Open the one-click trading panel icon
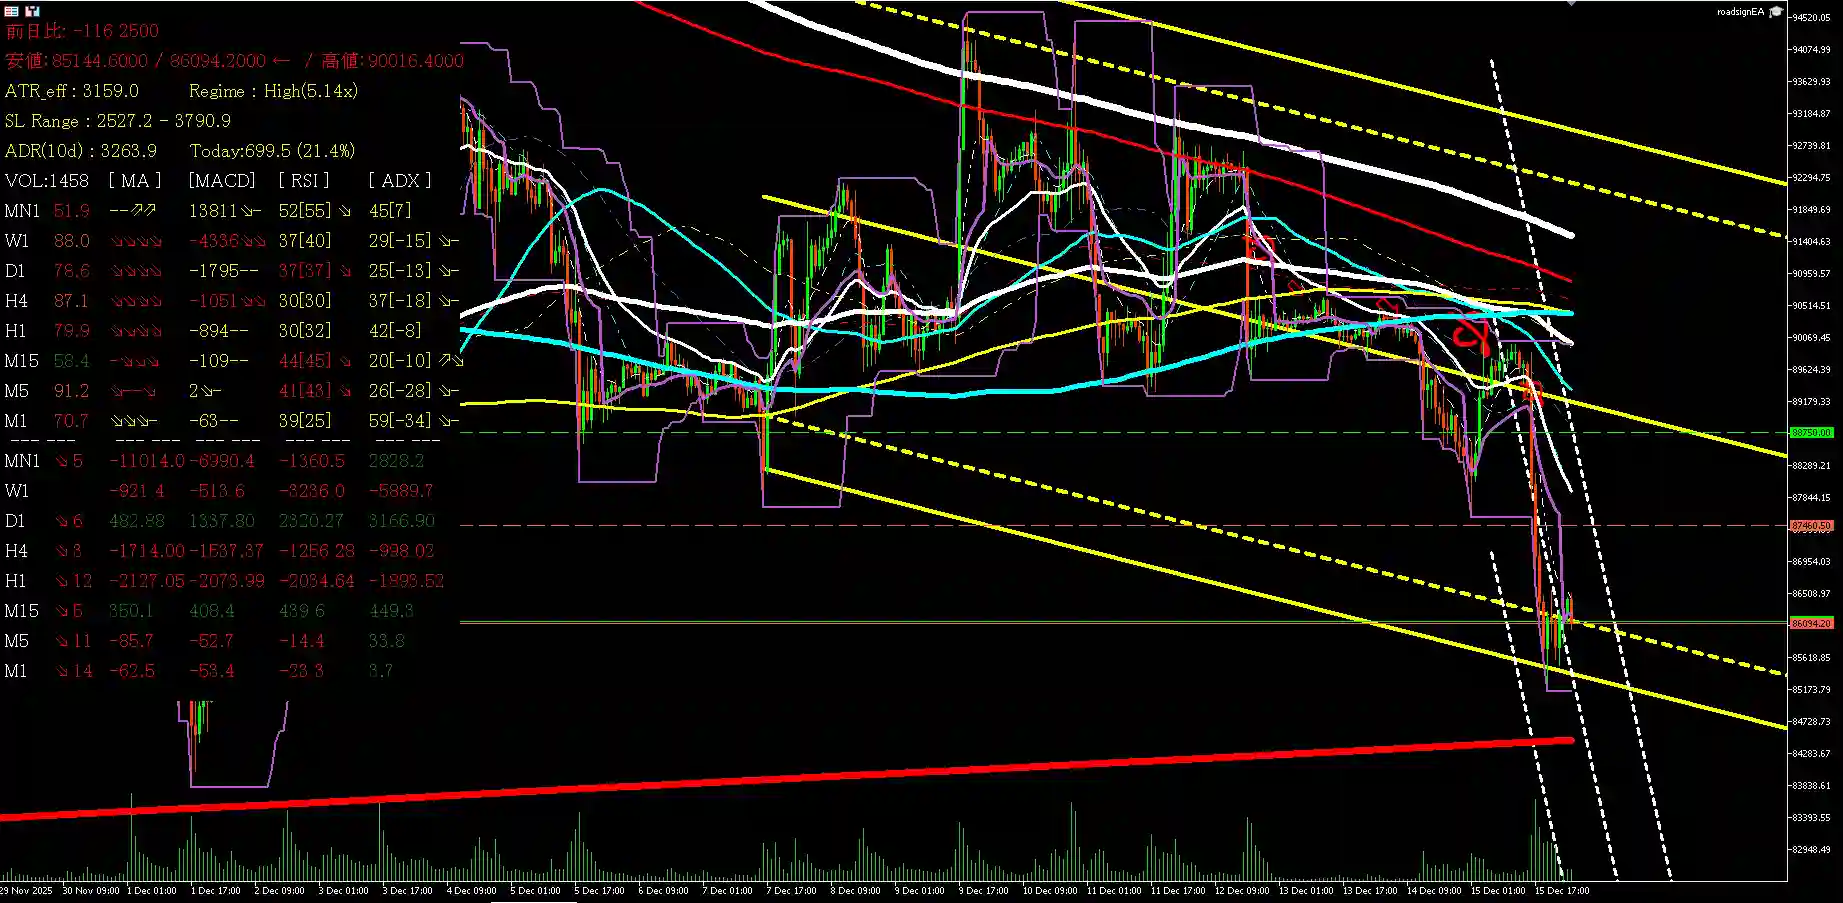1843x903 pixels. (12, 11)
